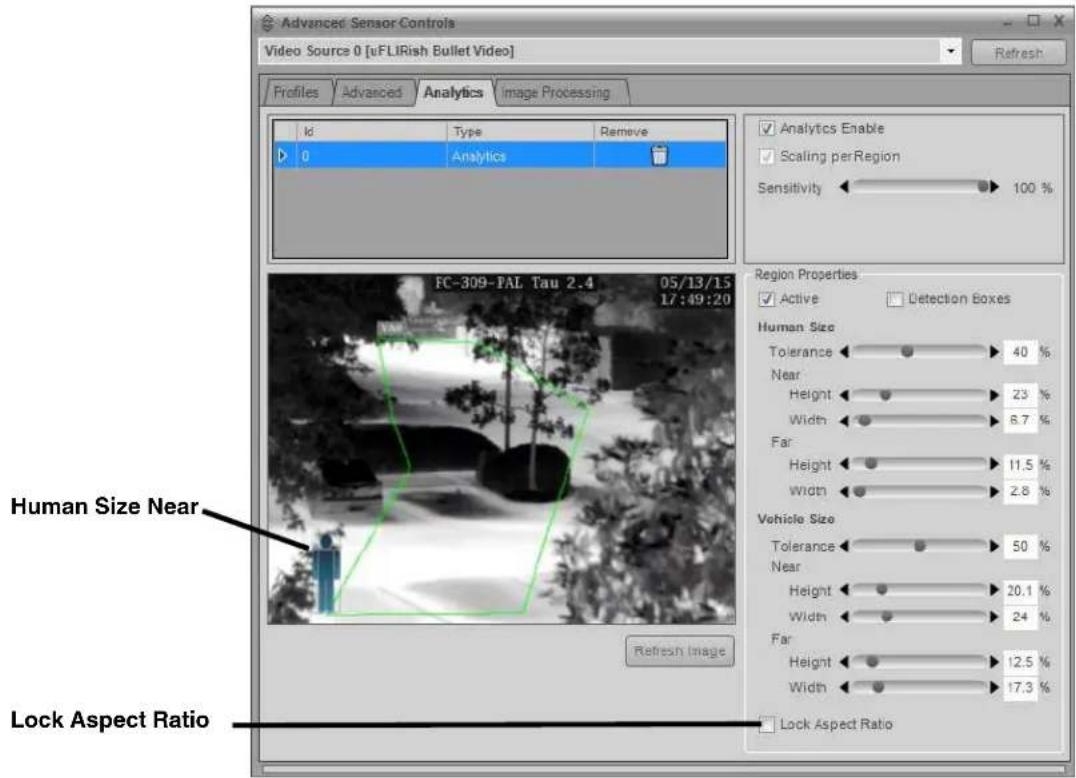Expand the row 0 arrow indicator
The image size is (1076, 778).
pyautogui.click(x=283, y=156)
